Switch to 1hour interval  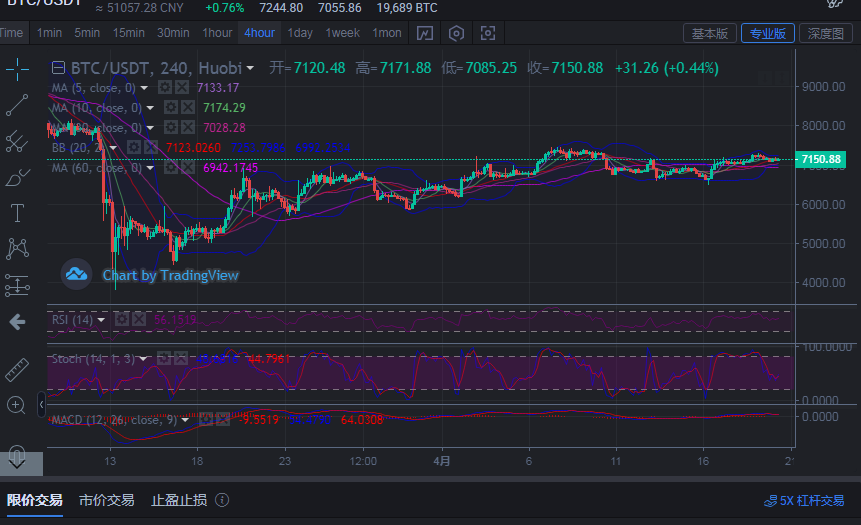tap(217, 33)
